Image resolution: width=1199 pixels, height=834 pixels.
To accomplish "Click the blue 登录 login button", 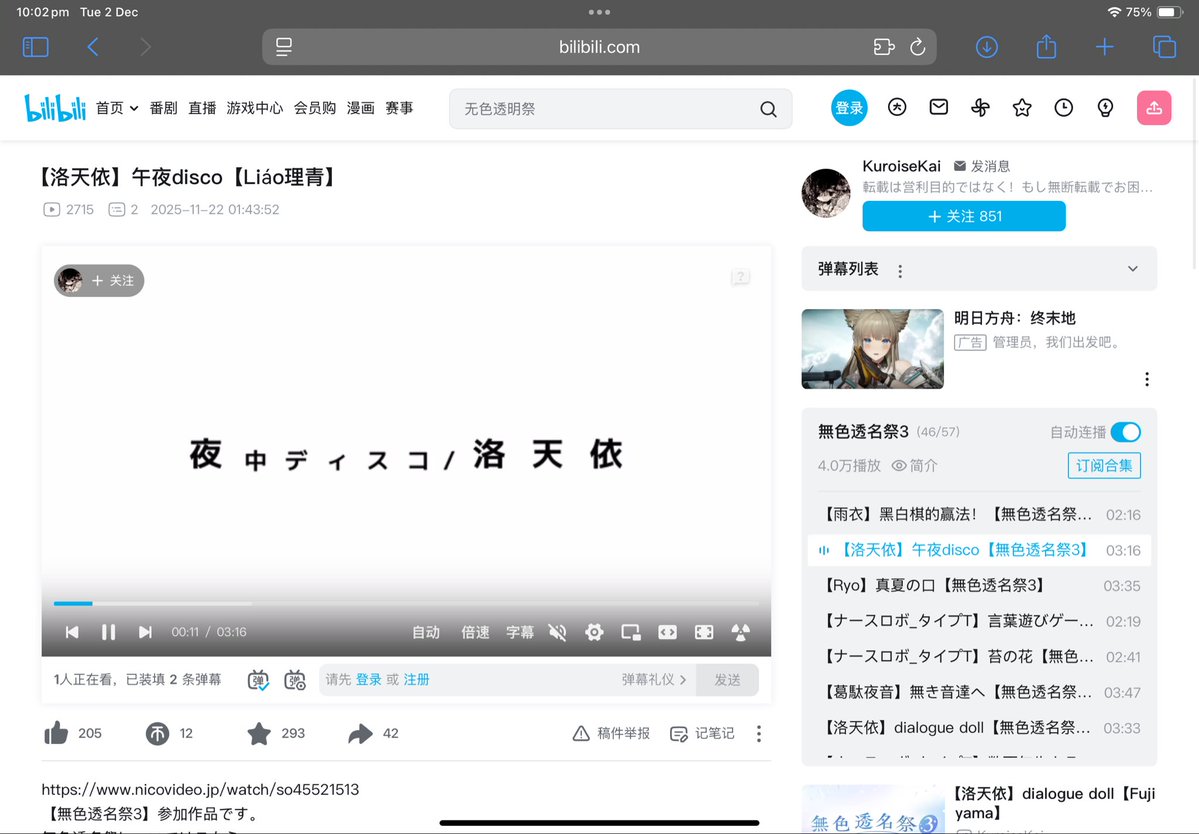I will pos(849,107).
